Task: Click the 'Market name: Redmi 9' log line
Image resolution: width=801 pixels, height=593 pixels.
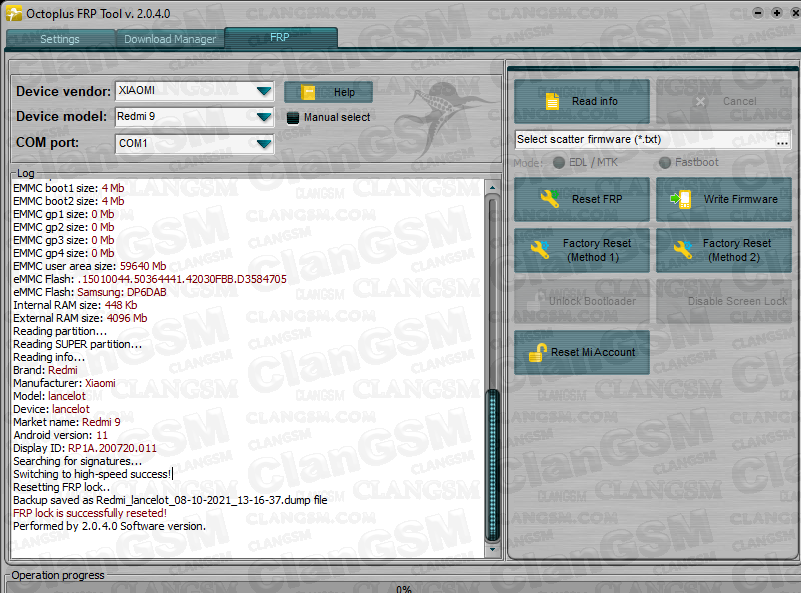Action: pyautogui.click(x=67, y=422)
